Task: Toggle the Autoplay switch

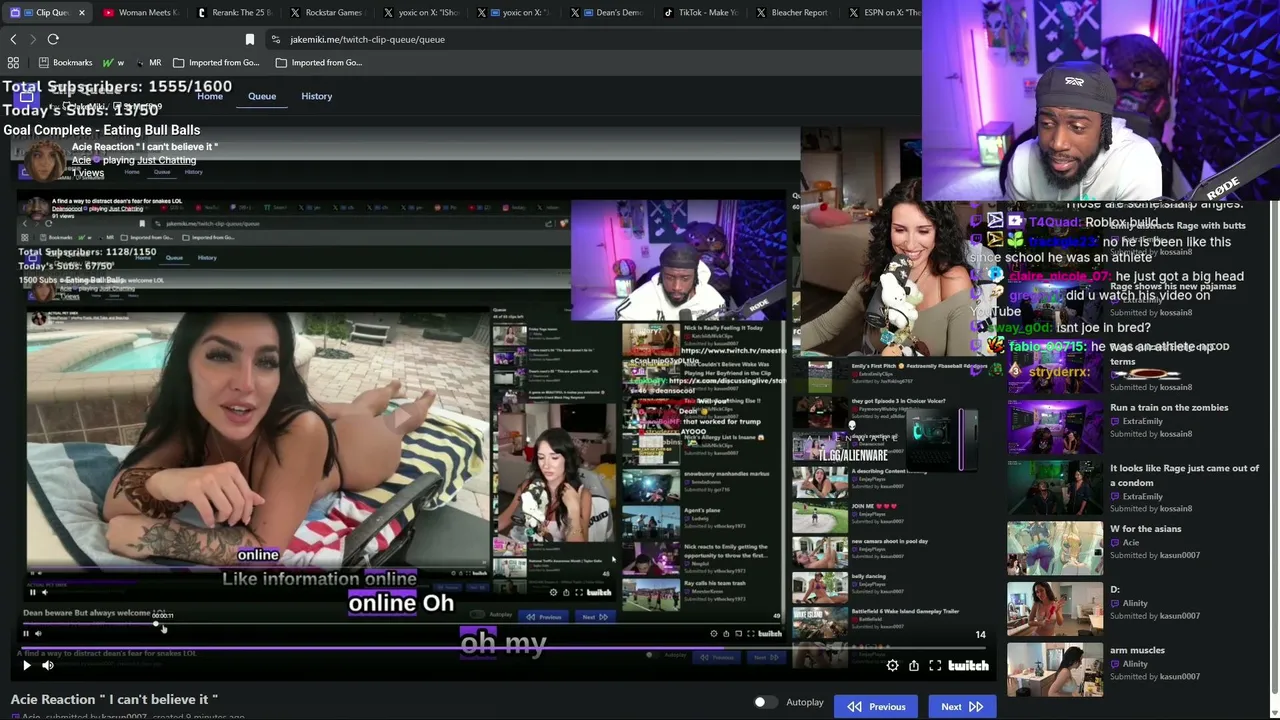Action: 765,703
